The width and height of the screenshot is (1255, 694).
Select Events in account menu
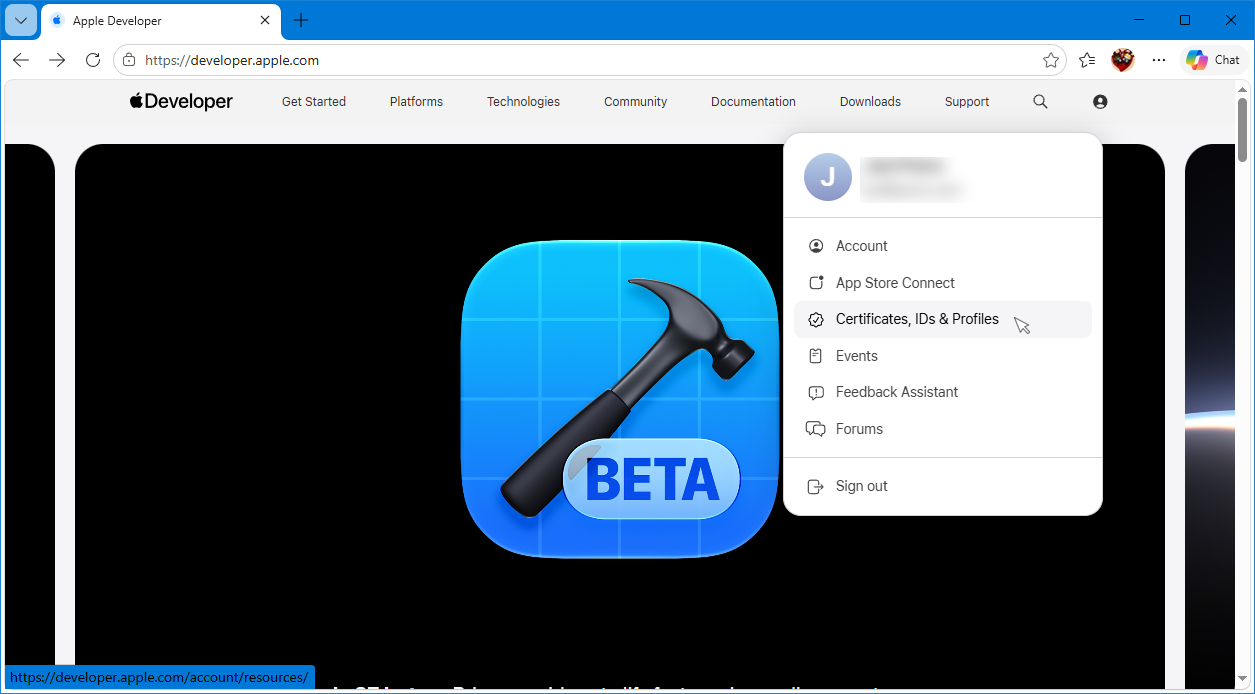[x=943, y=356]
